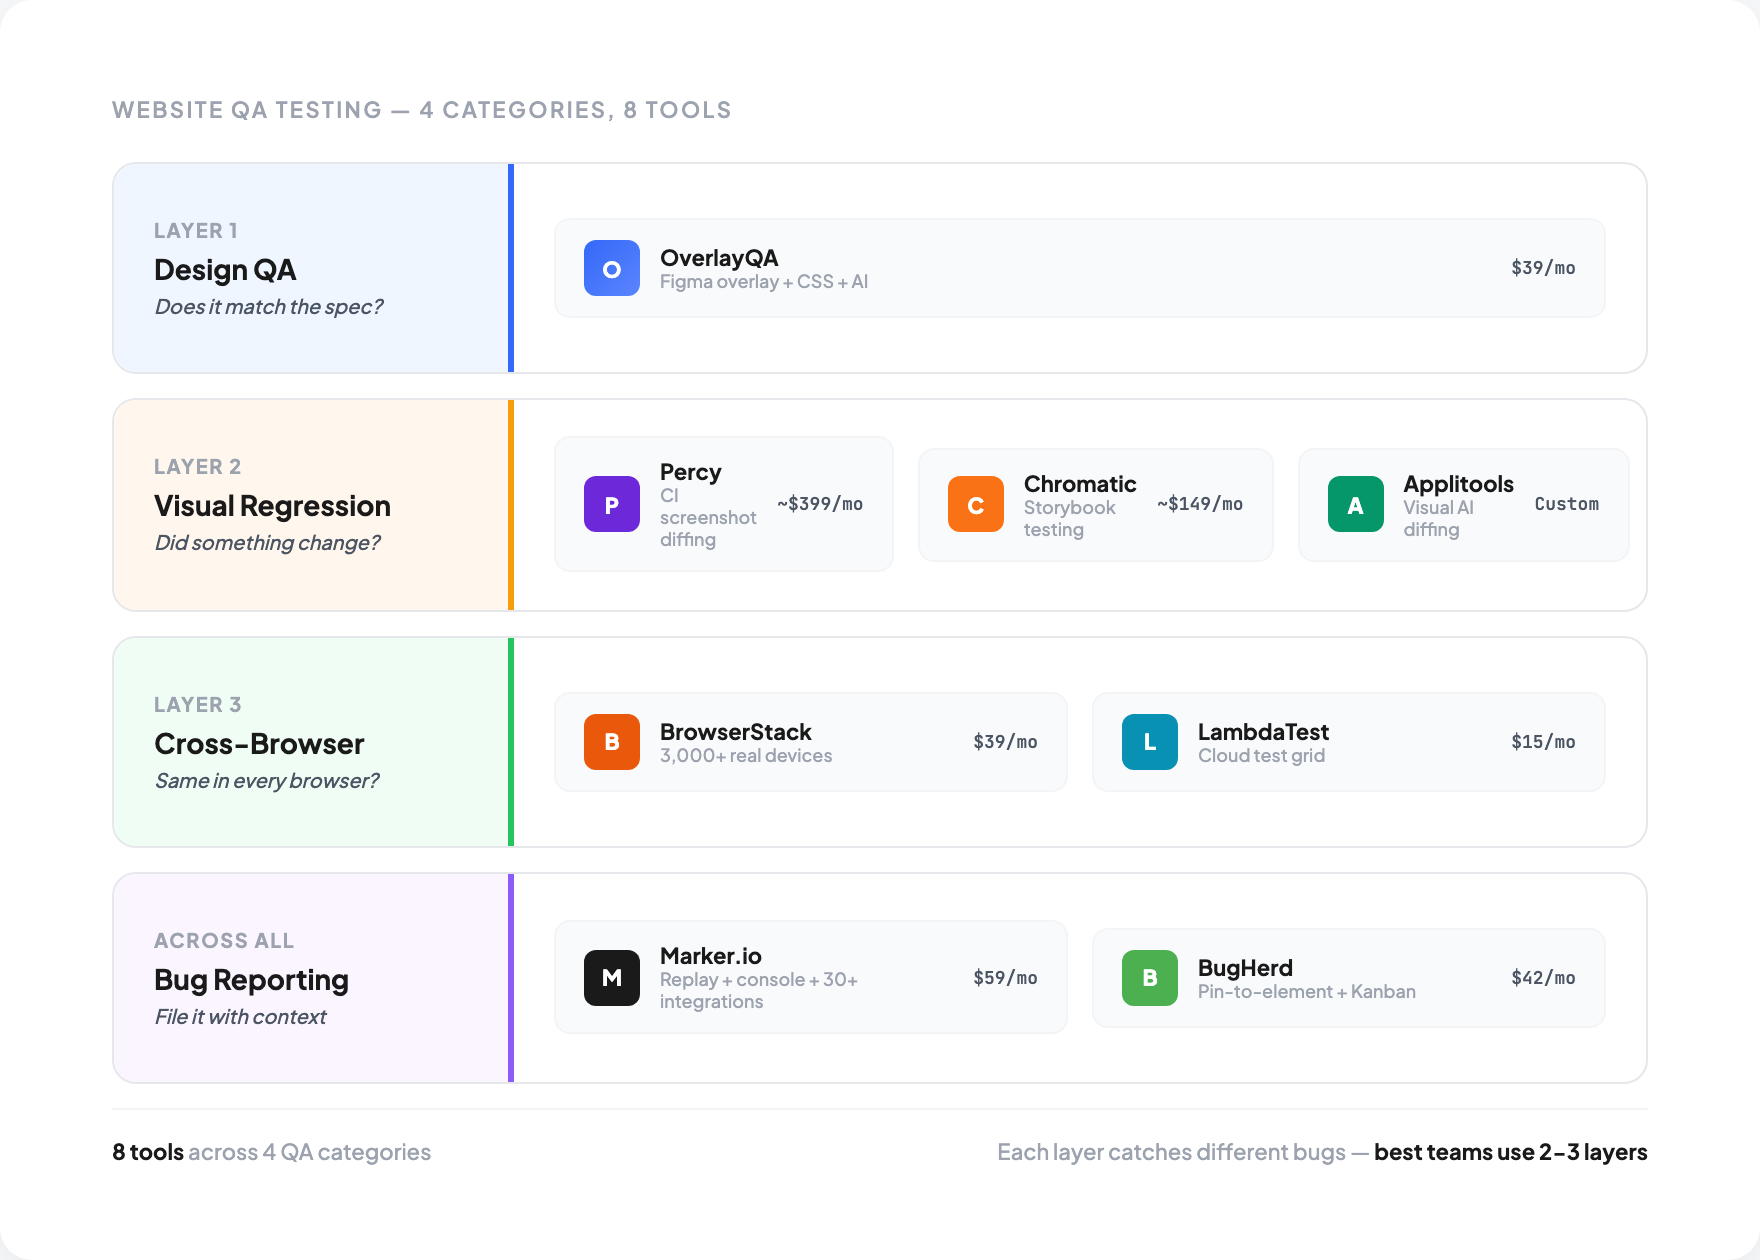Select the Cross-Browser category heading

tap(259, 744)
